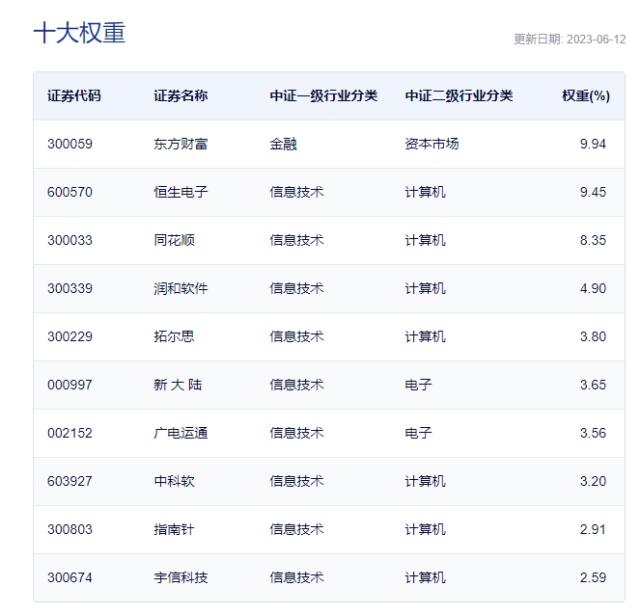
Task: Select stock name 中科软
Action: [x=174, y=481]
